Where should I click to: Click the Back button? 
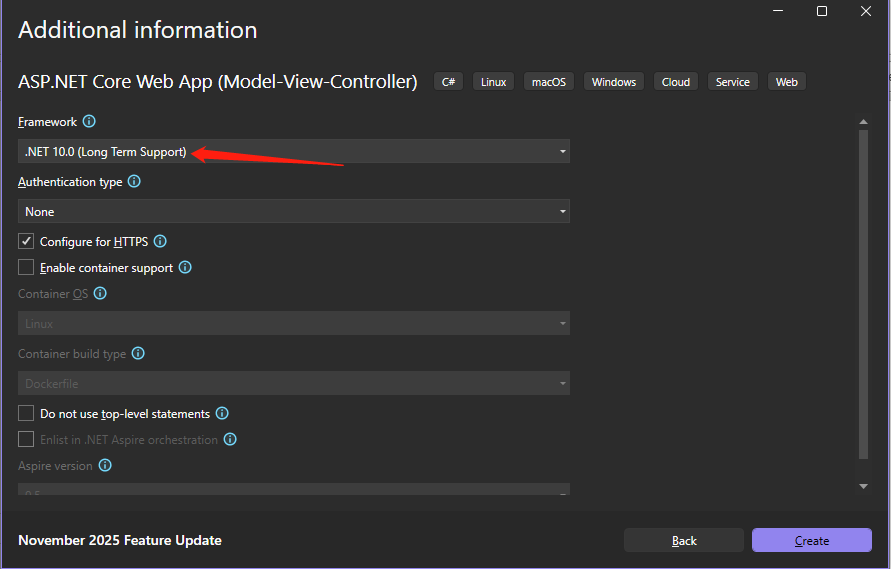(684, 541)
